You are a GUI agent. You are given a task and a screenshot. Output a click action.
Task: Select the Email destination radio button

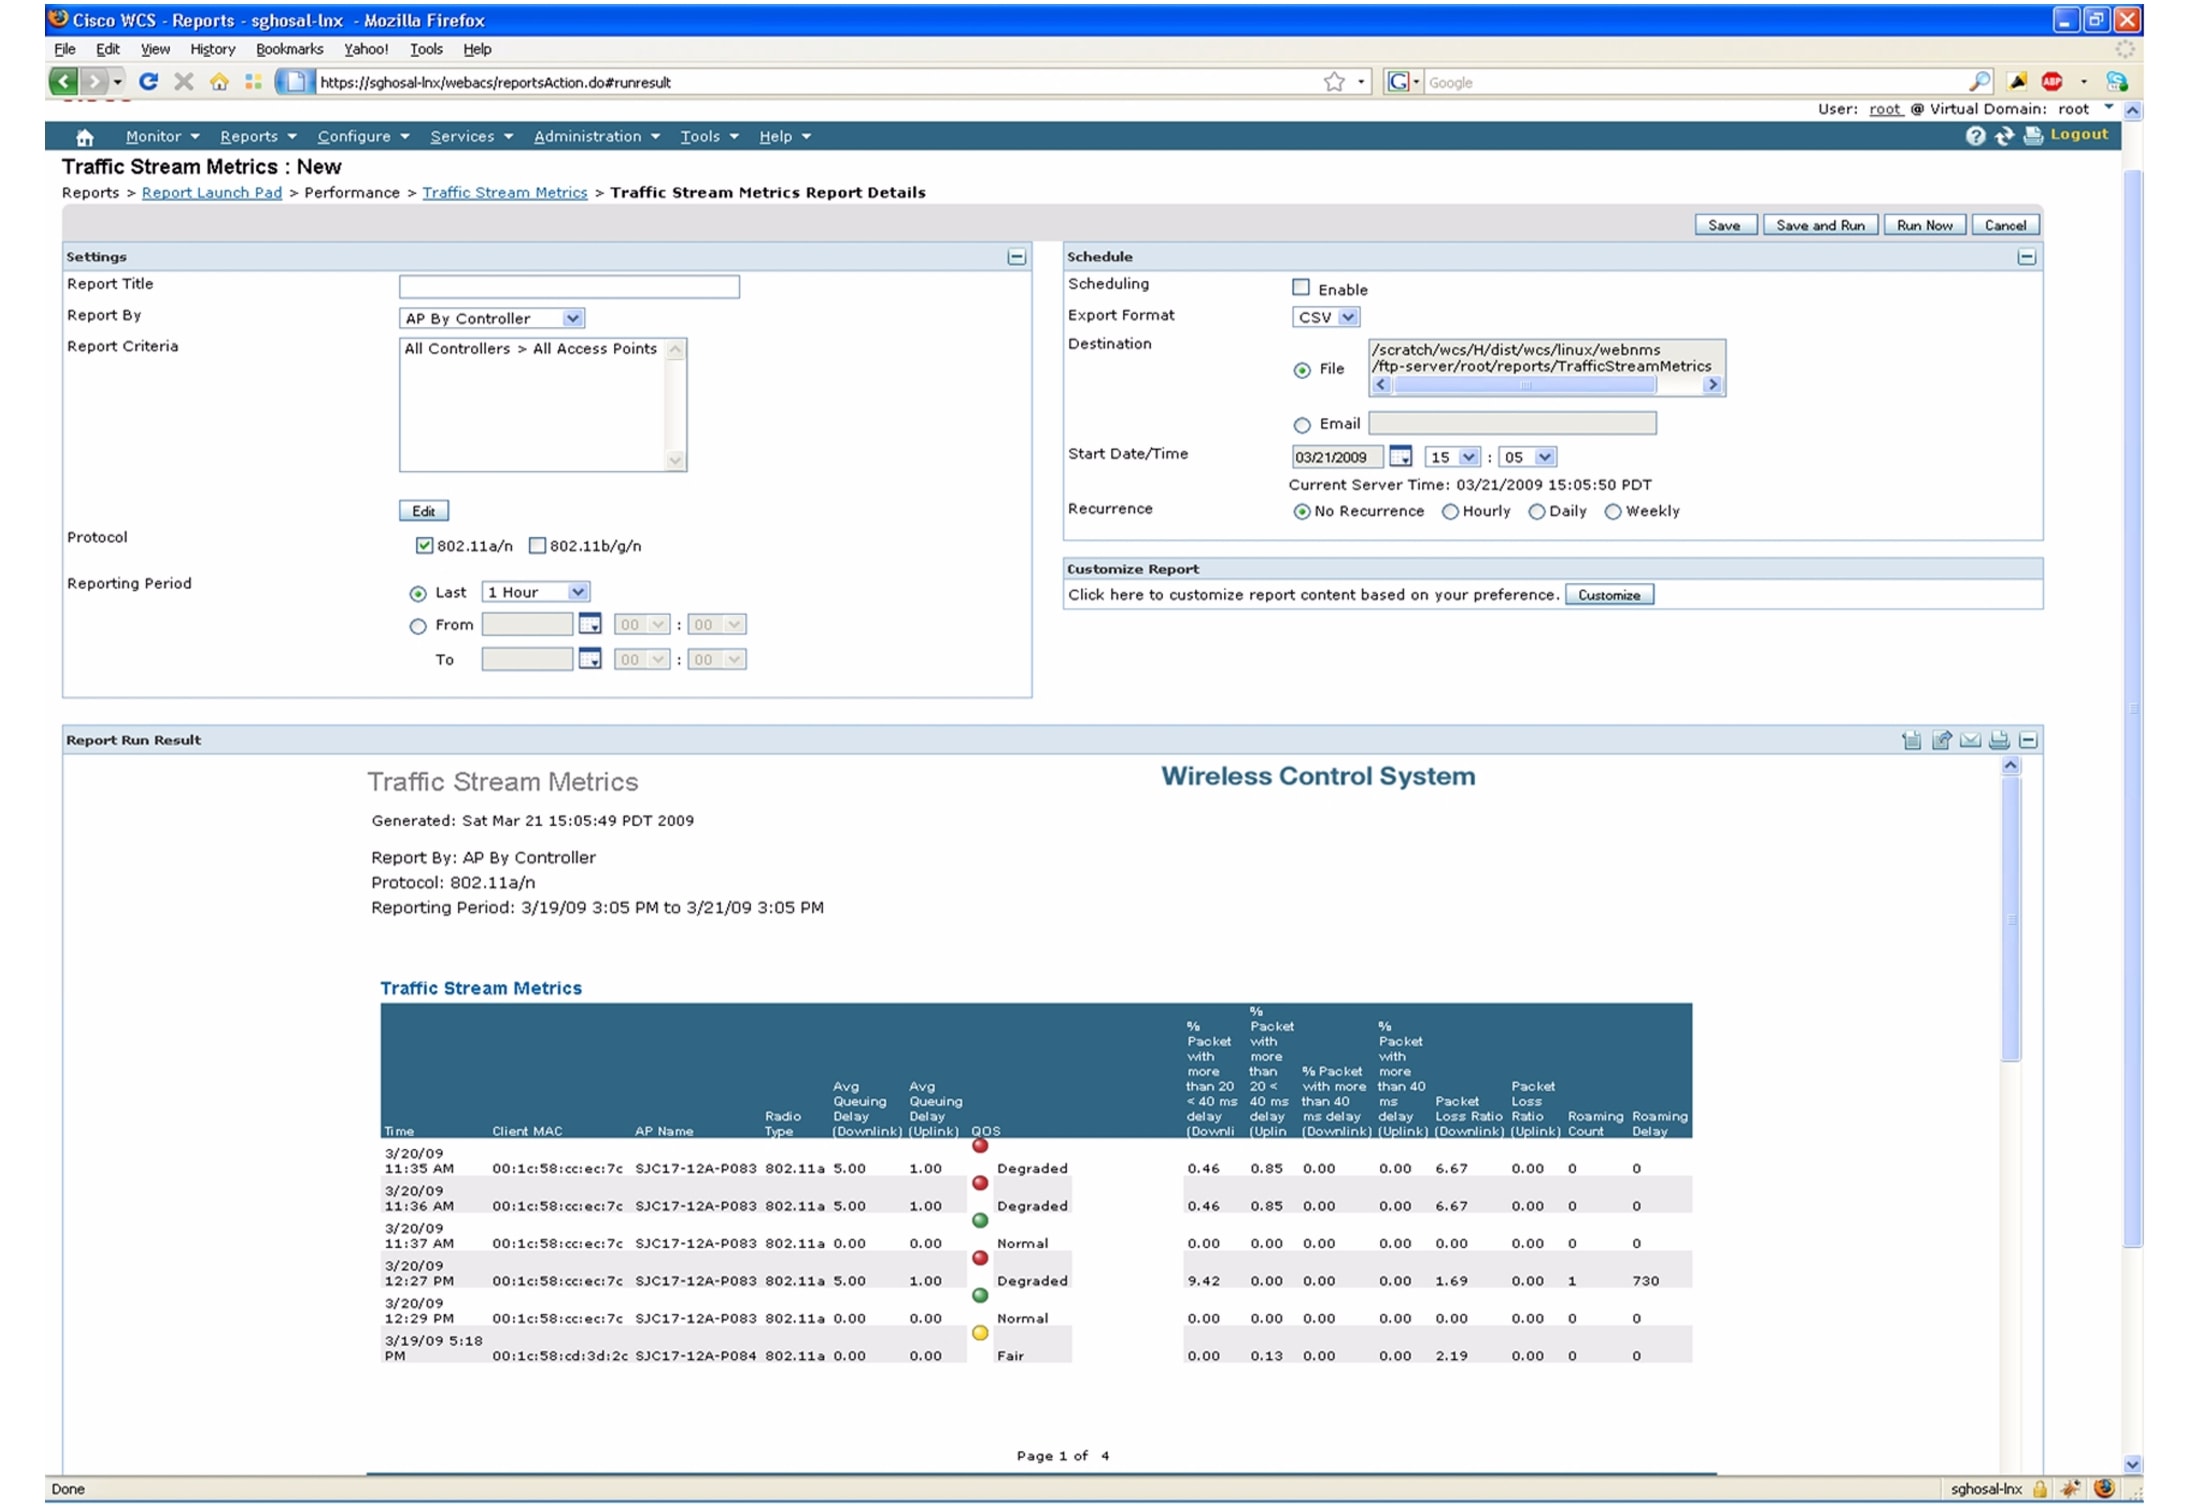[x=1301, y=423]
